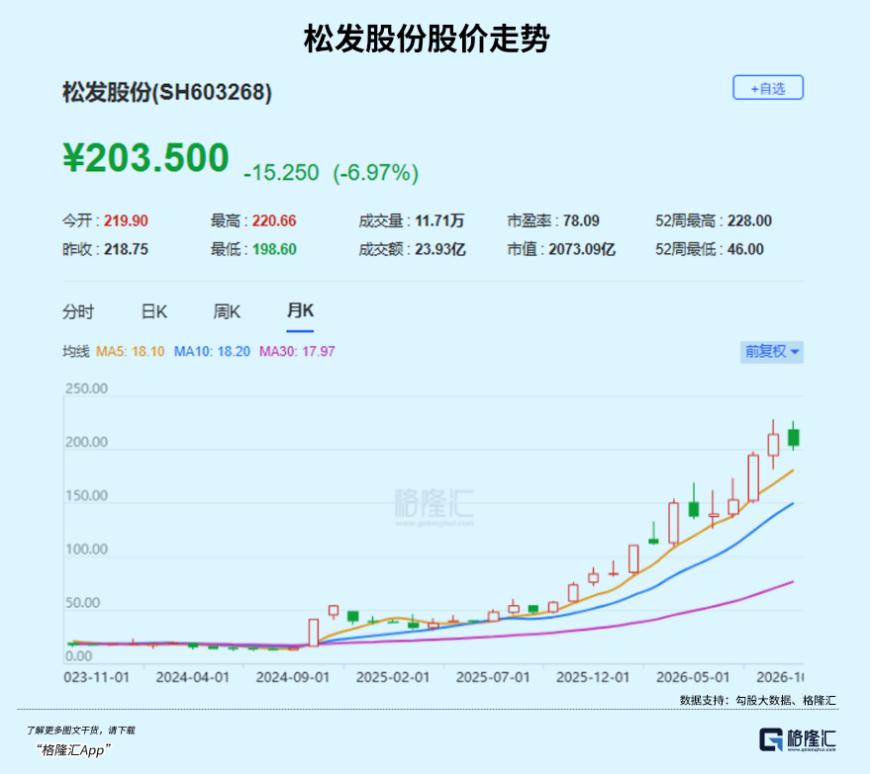Click the 昨收 value 218.75

click(x=126, y=249)
